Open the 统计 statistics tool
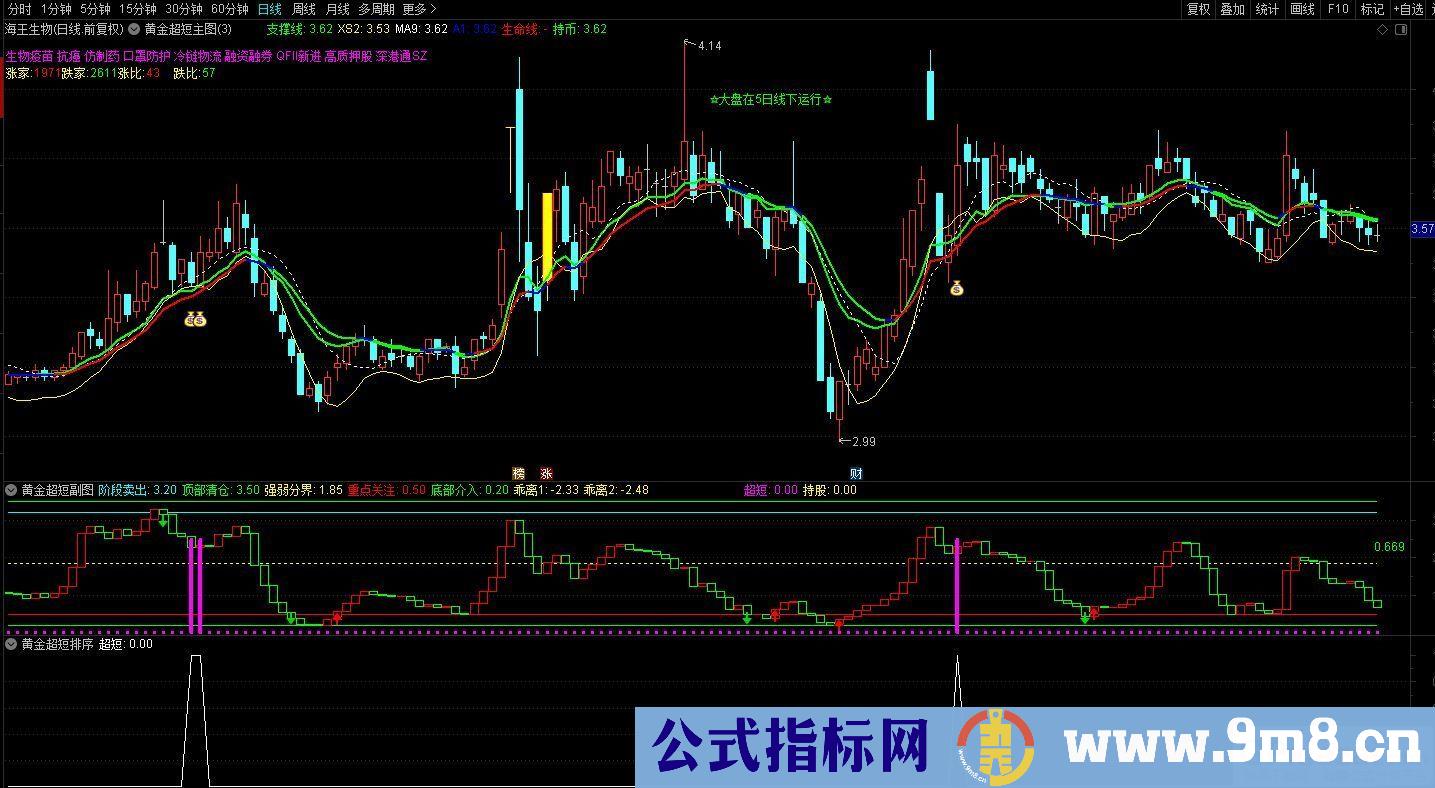The height and width of the screenshot is (788, 1435). (1267, 9)
